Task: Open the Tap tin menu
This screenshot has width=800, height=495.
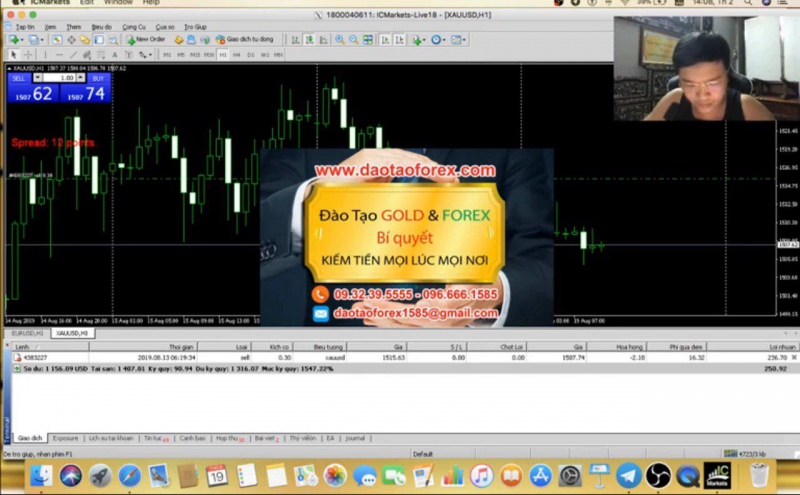Action: [x=25, y=27]
